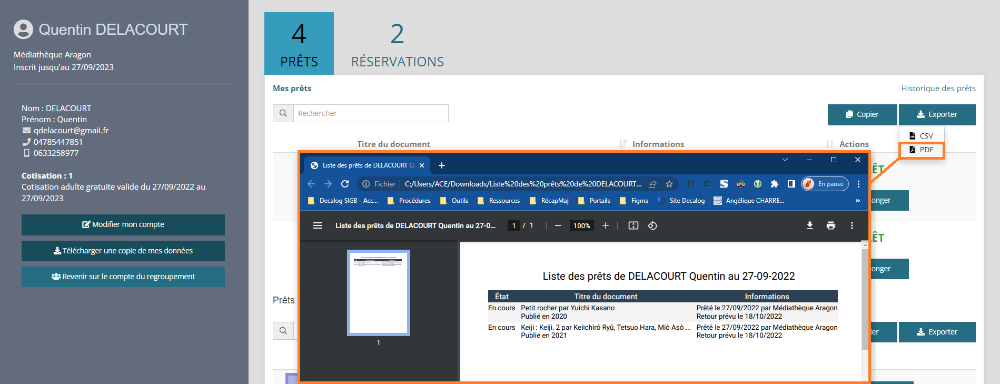The width and height of the screenshot is (1000, 384).
Task: Open 'Ressources' bookmark folder
Action: click(500, 200)
